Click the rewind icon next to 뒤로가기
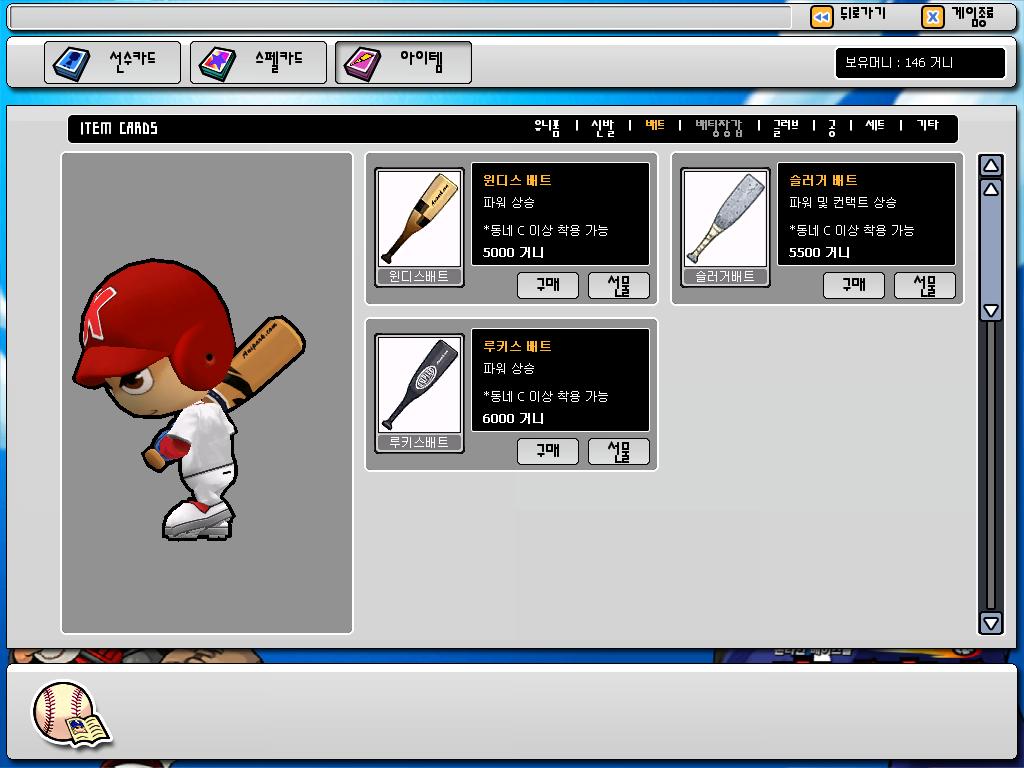 tap(822, 17)
